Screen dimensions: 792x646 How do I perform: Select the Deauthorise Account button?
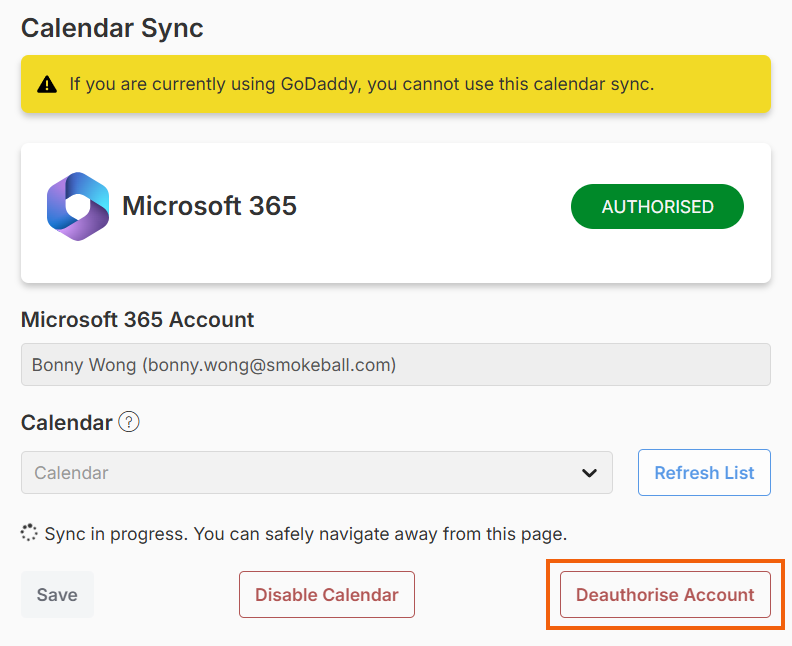click(x=665, y=595)
